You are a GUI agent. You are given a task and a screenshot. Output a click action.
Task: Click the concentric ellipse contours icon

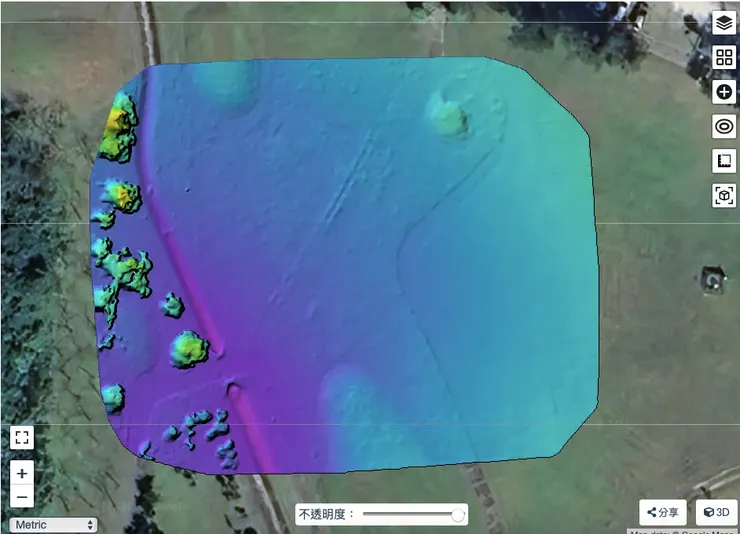724,126
